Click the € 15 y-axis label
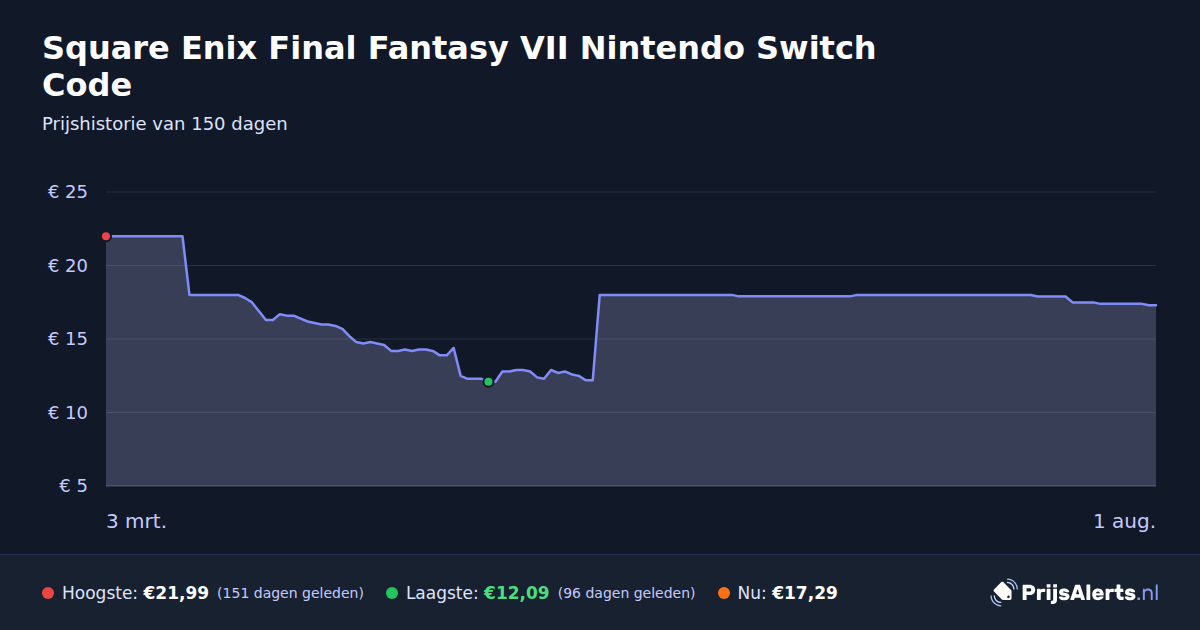Image resolution: width=1200 pixels, height=630 pixels. 68,339
